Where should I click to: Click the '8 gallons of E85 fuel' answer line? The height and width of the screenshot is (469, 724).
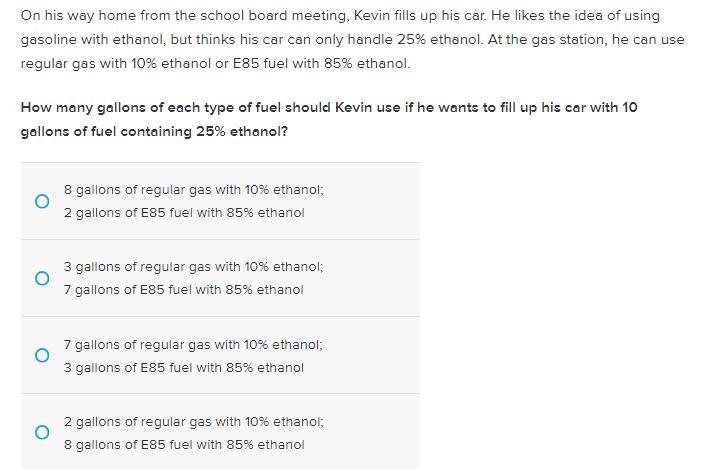pyautogui.click(x=184, y=445)
